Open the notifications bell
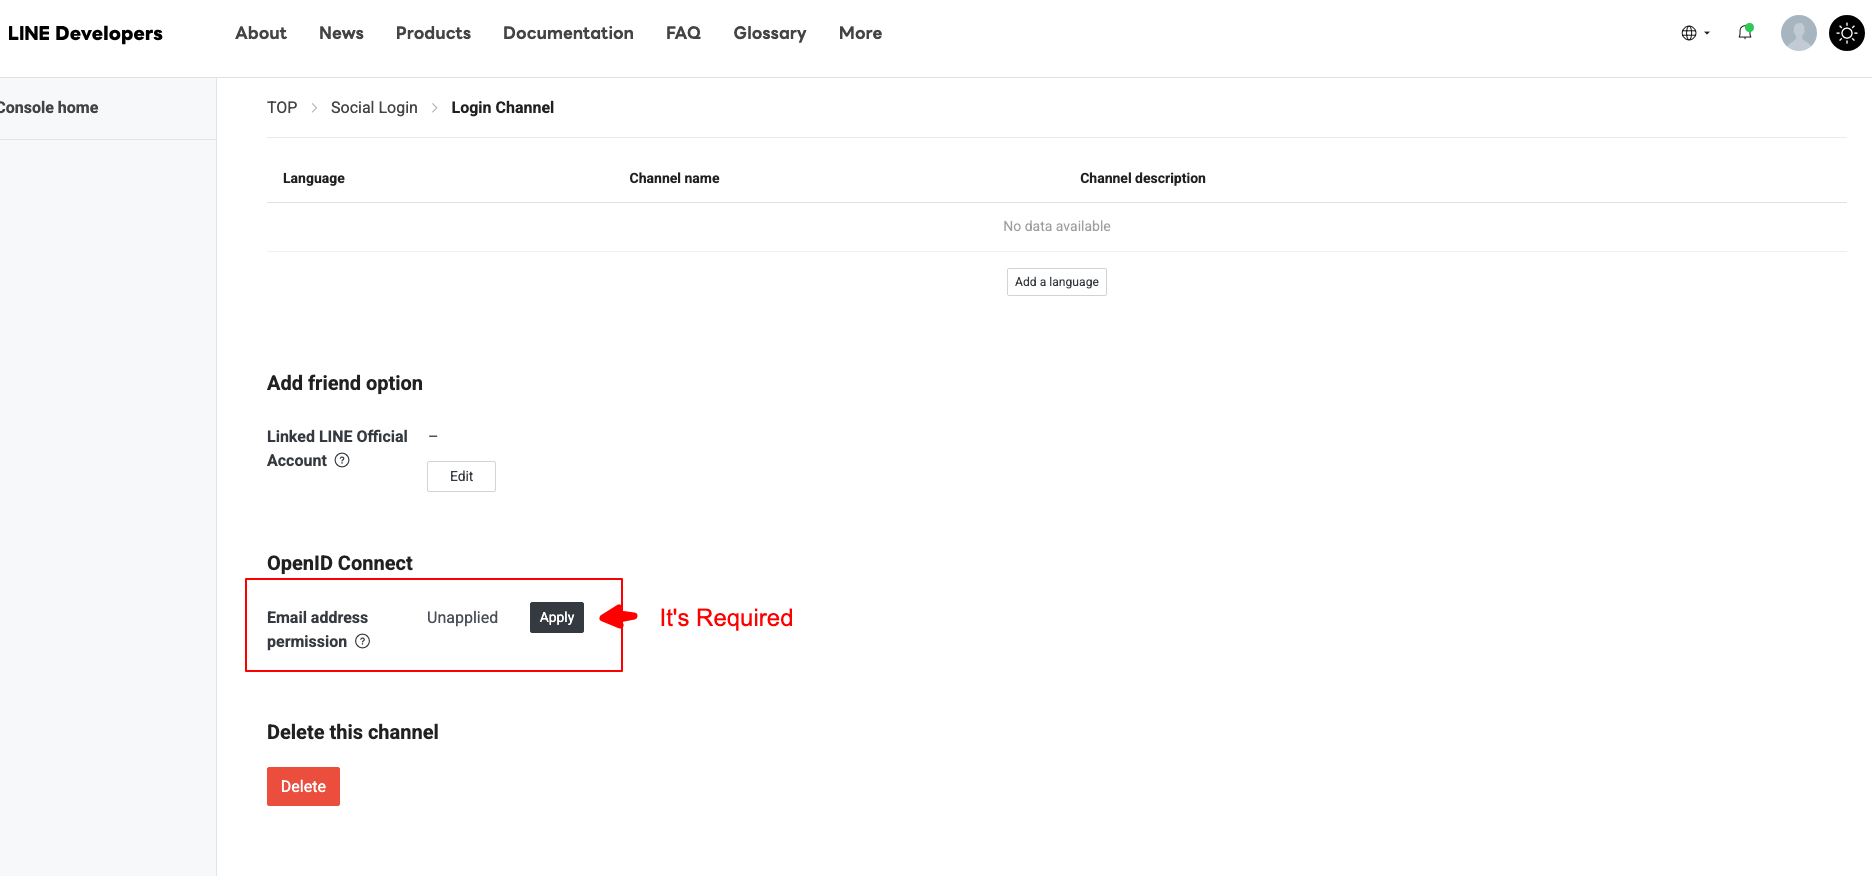 coord(1745,32)
